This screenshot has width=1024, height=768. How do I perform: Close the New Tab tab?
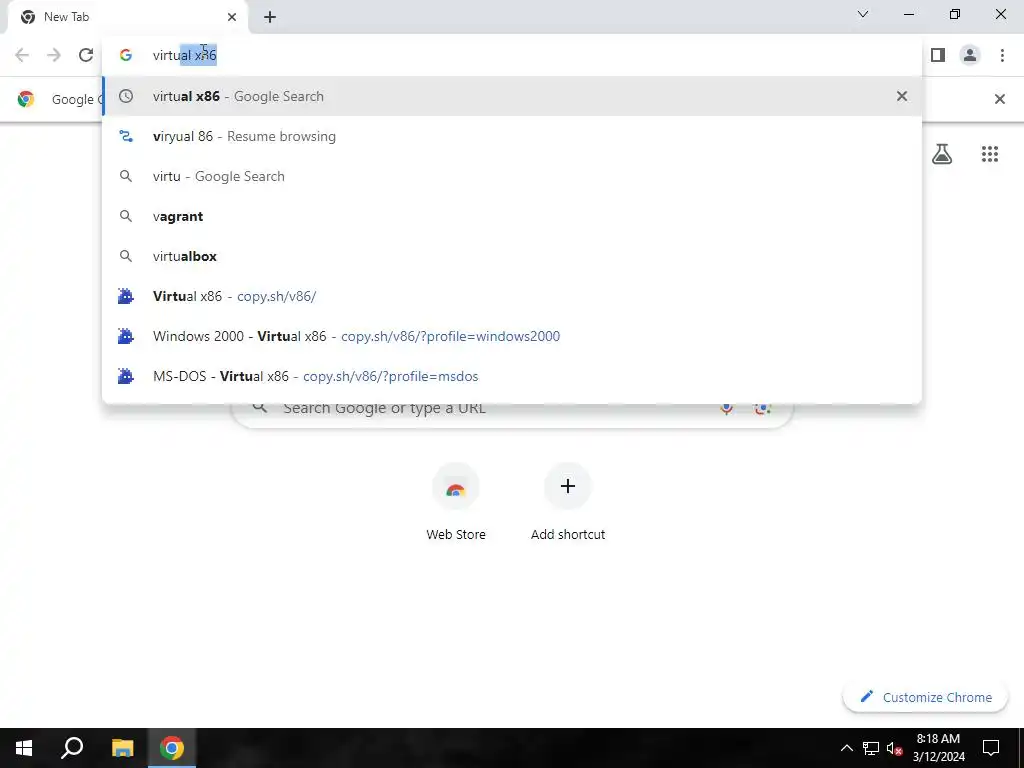pyautogui.click(x=232, y=17)
